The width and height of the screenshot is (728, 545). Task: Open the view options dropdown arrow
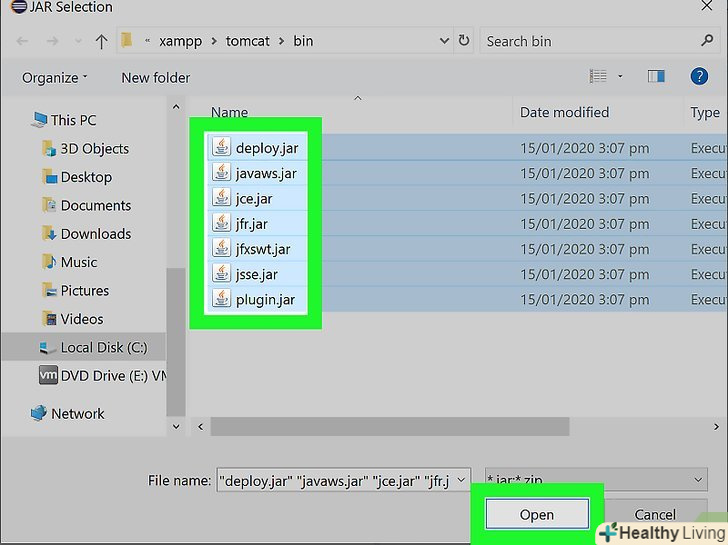[x=620, y=76]
